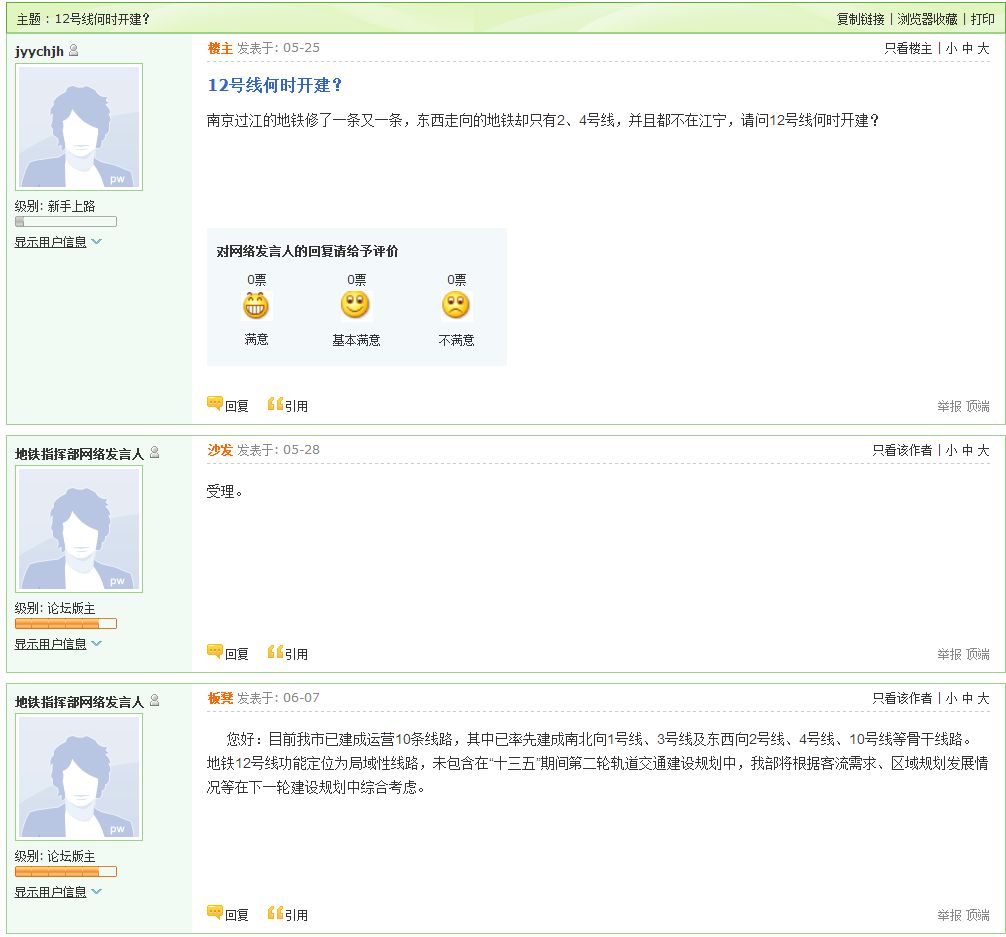The height and width of the screenshot is (937, 1006).
Task: Click the orange level bar in the 沙发 post
Action: pos(66,623)
